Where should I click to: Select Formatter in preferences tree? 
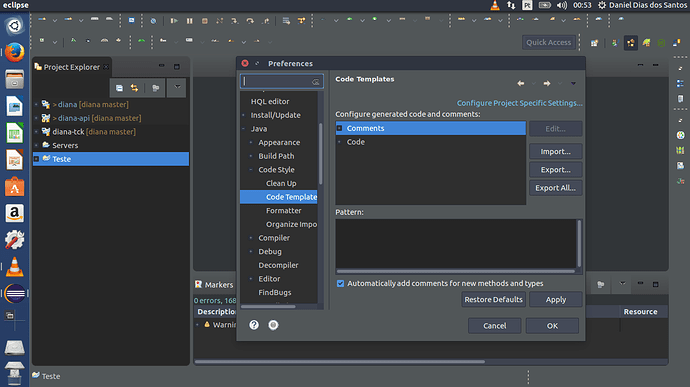coord(283,210)
